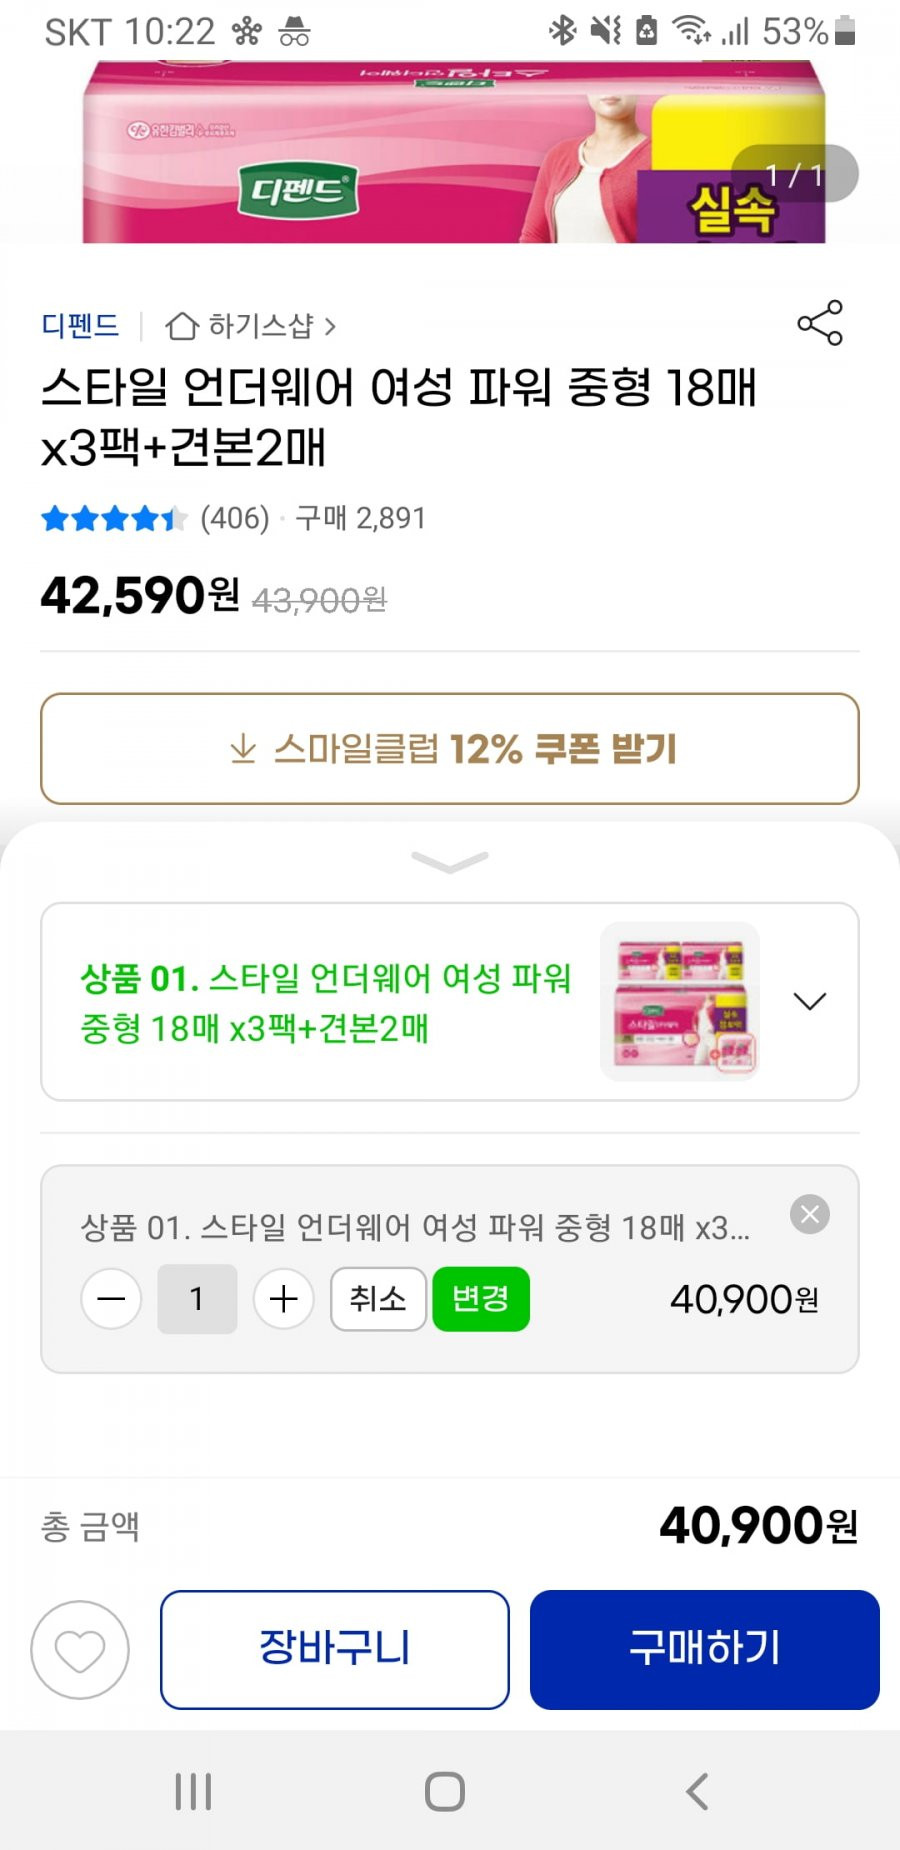Tap the share icon
This screenshot has height=1850, width=900.
pyautogui.click(x=820, y=323)
